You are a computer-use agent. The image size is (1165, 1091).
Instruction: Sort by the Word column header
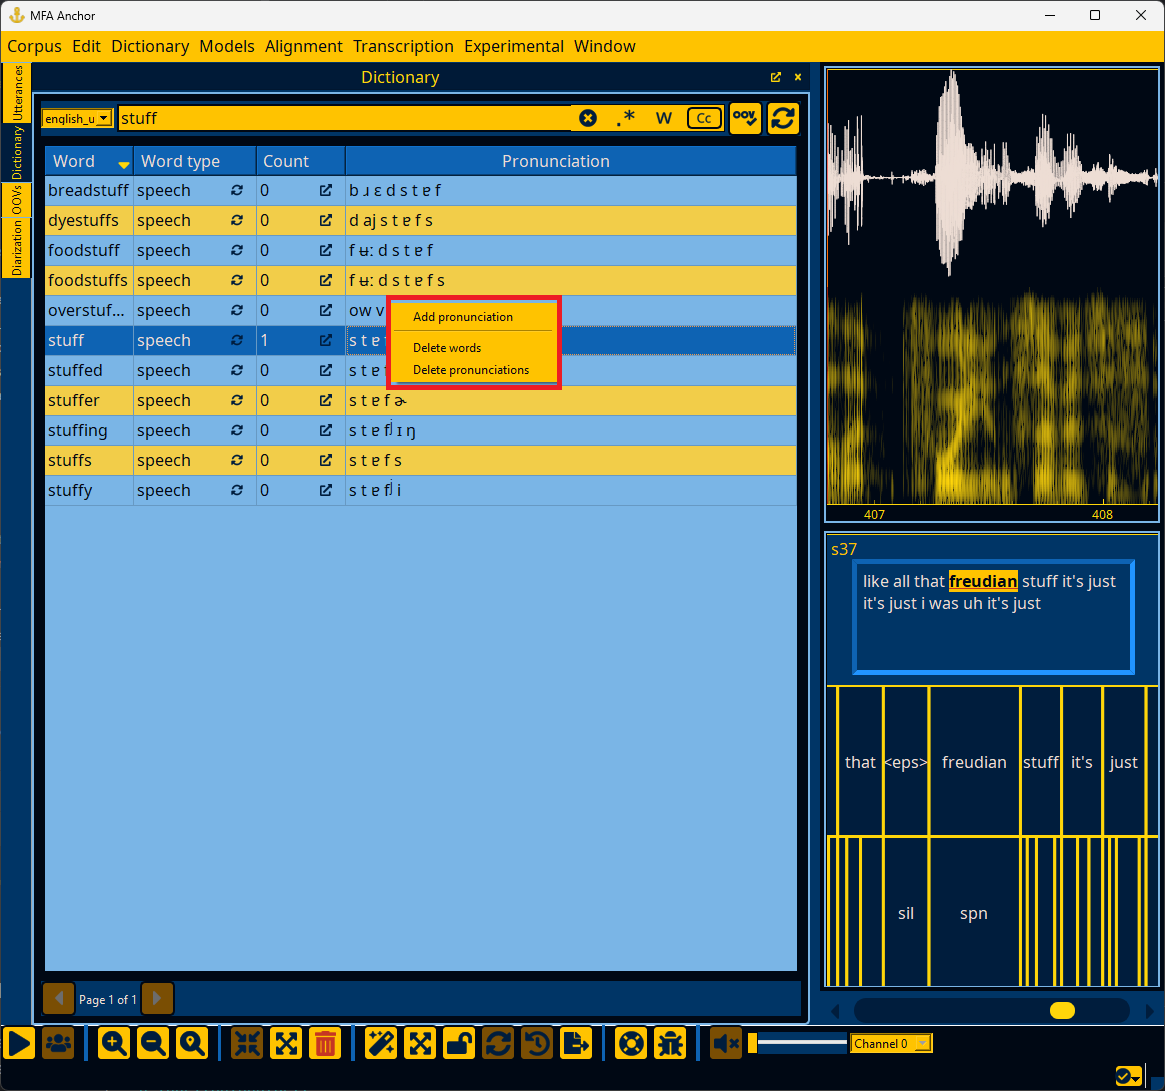(89, 161)
